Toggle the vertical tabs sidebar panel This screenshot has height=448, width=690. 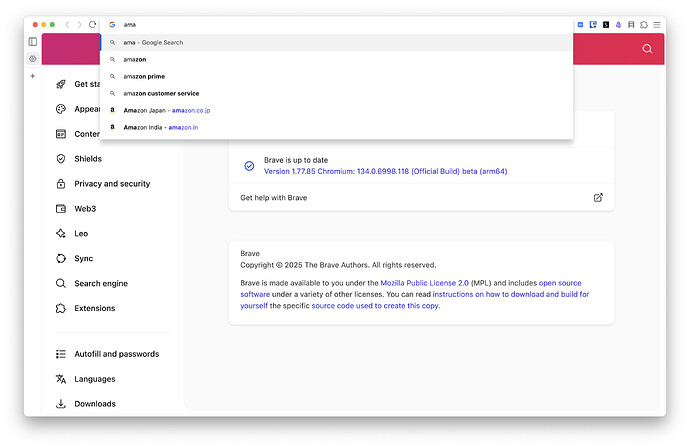(33, 42)
